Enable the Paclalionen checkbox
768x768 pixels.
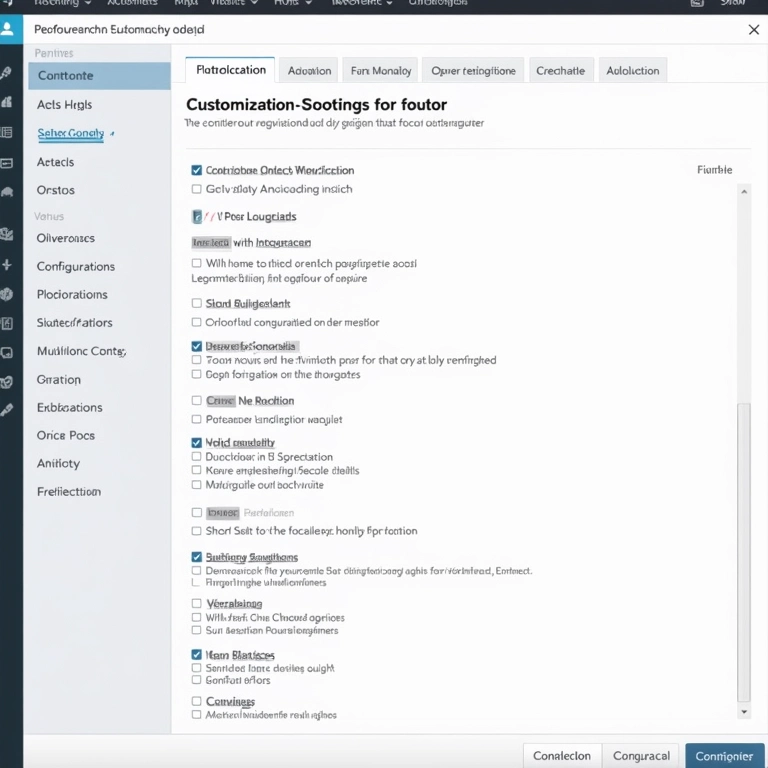(x=196, y=512)
